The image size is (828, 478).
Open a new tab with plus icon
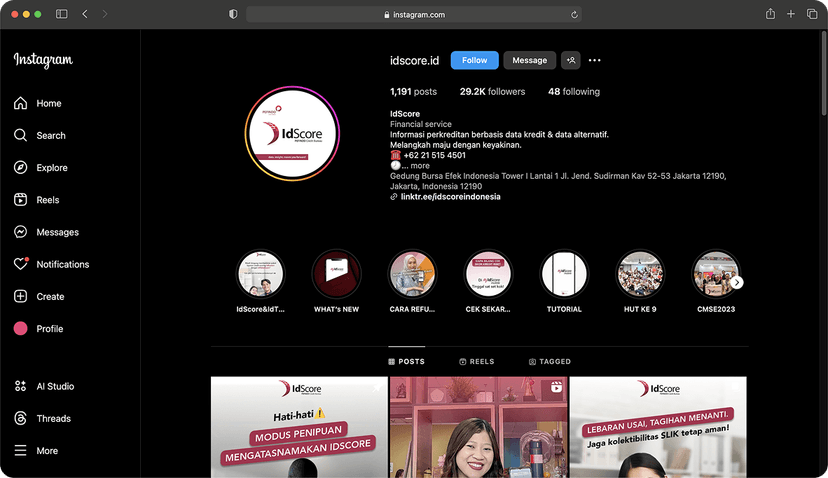[791, 14]
